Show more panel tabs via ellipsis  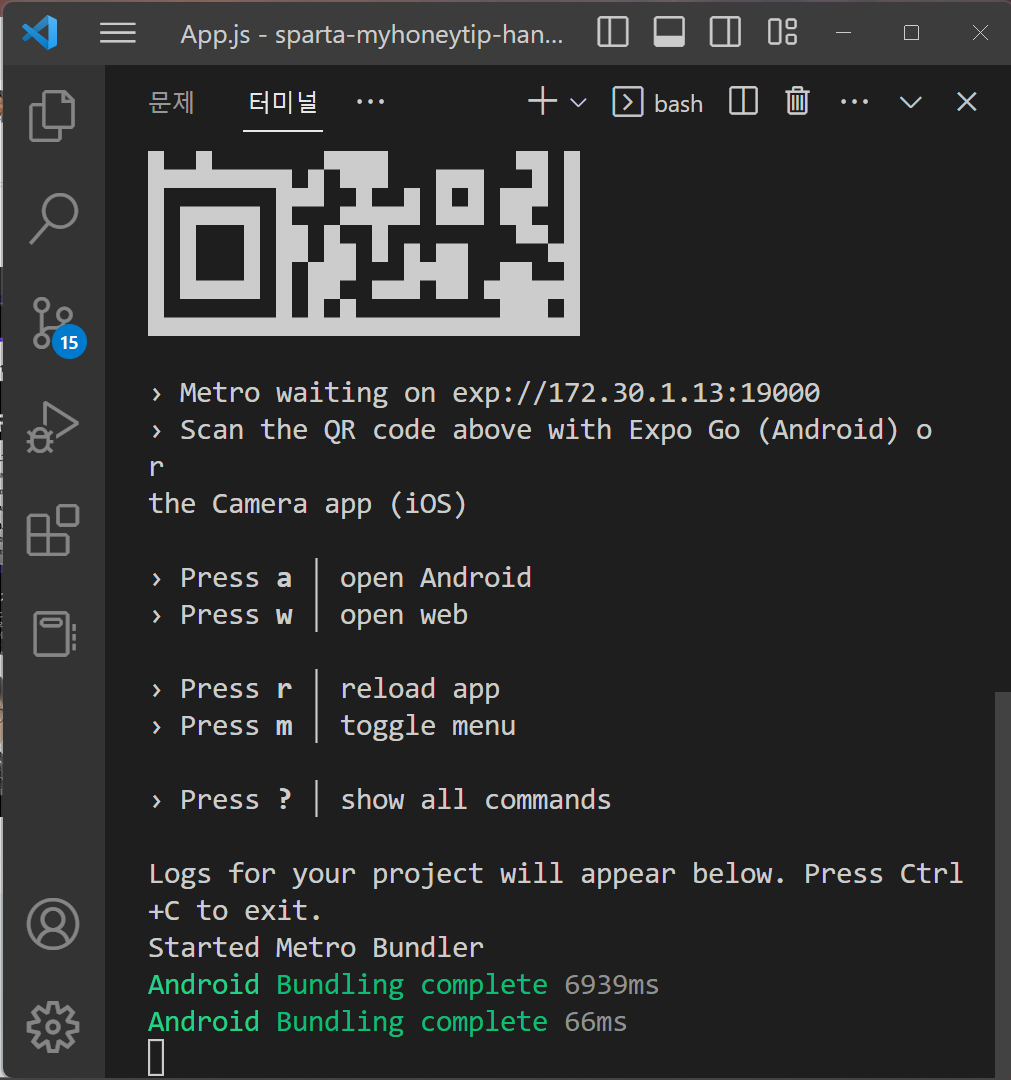pos(371,102)
